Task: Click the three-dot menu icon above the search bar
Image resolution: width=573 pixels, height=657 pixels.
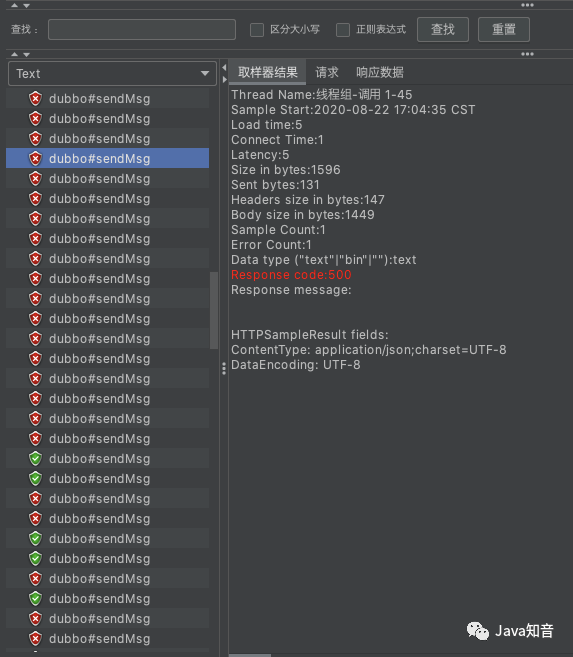Action: [527, 5]
